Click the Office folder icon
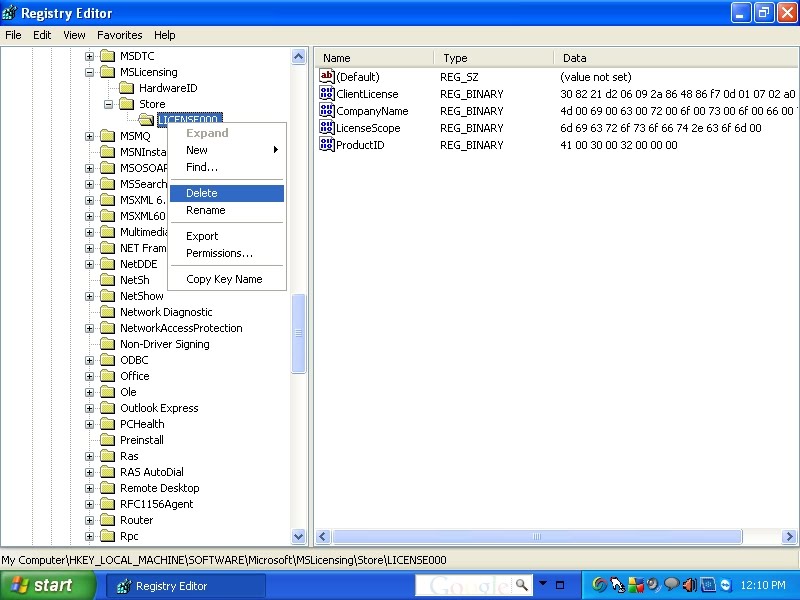 click(x=108, y=376)
